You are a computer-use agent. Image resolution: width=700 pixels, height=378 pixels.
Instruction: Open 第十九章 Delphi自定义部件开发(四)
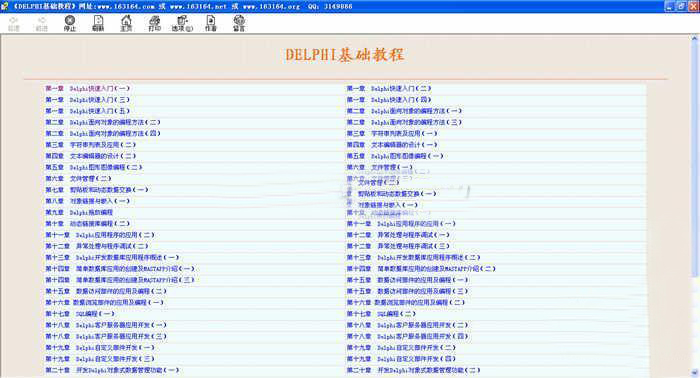(401, 359)
